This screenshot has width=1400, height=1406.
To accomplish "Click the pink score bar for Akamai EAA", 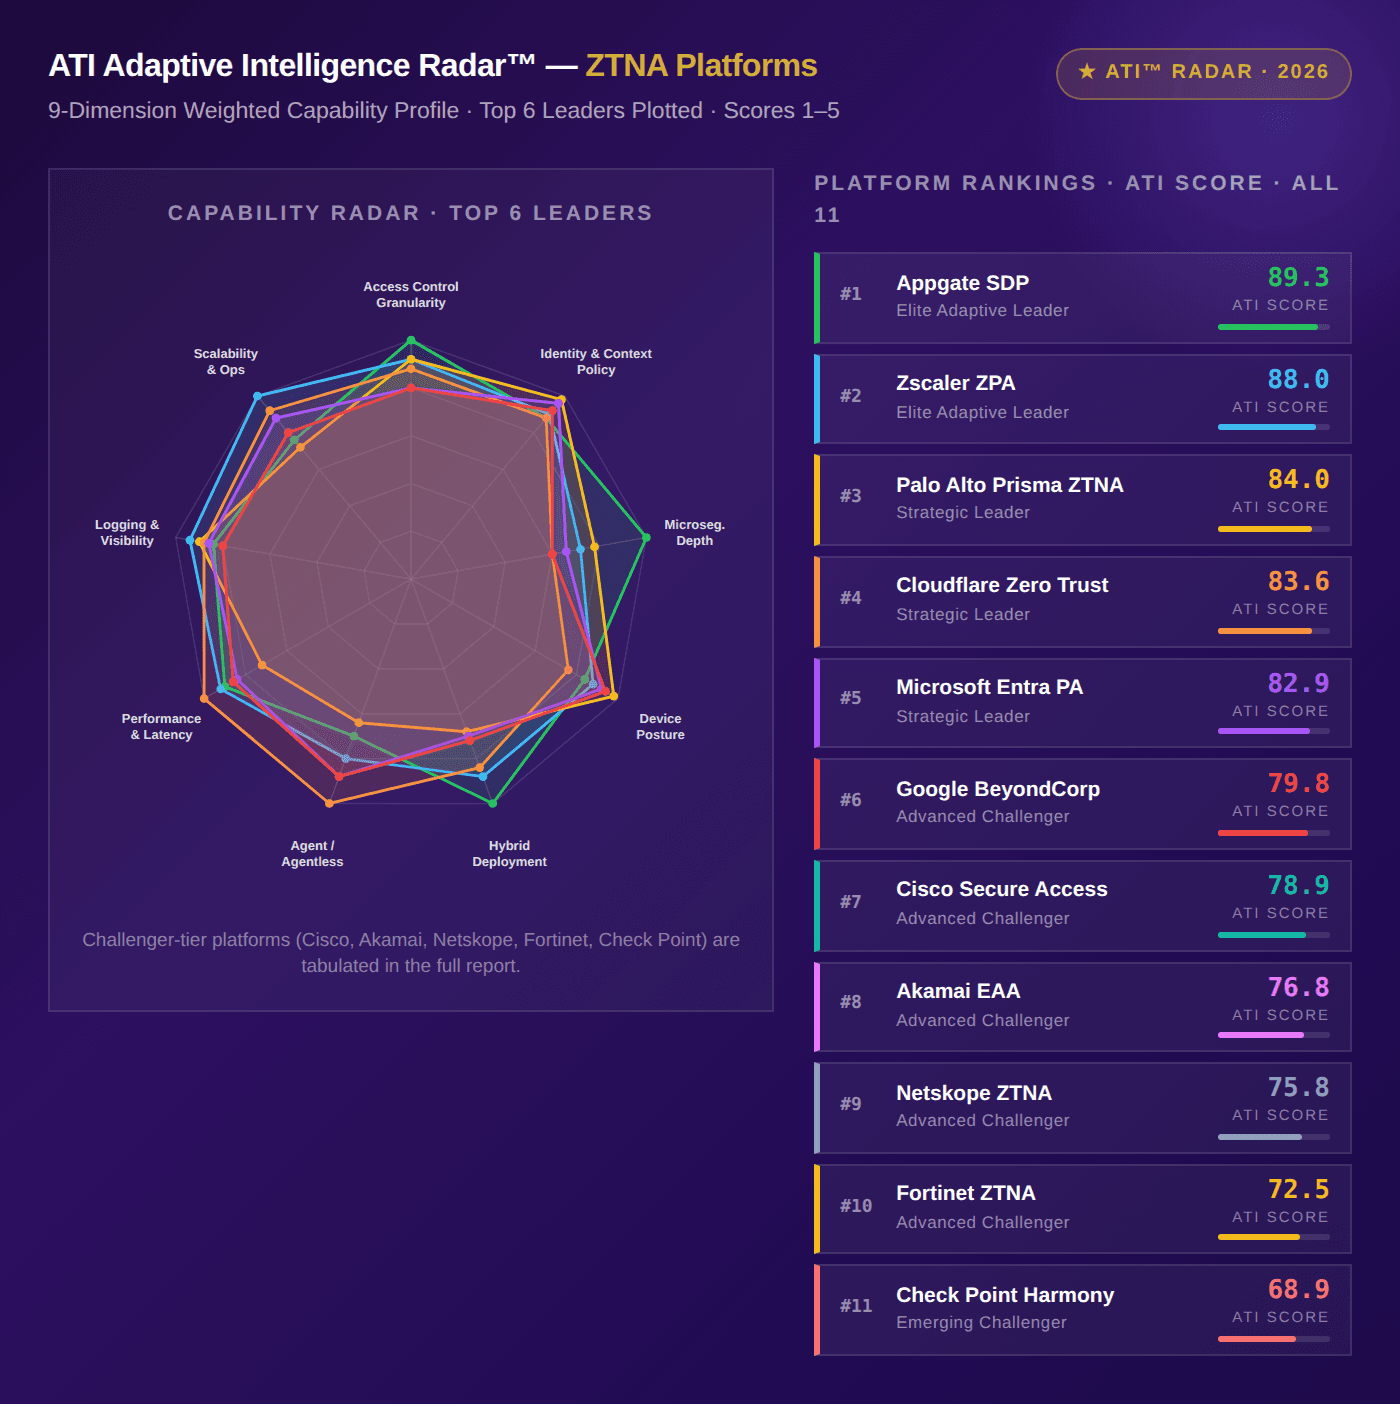I will coord(1261,1035).
